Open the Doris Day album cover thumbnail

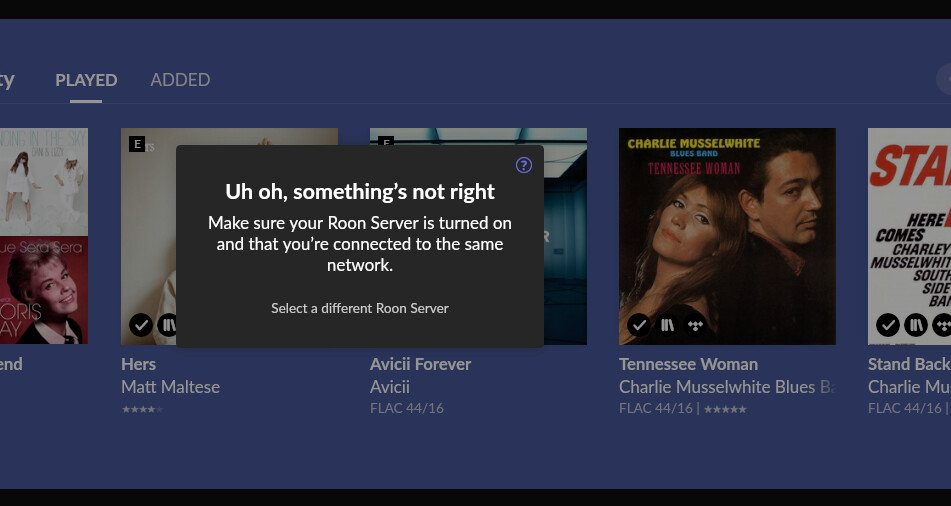(x=44, y=290)
